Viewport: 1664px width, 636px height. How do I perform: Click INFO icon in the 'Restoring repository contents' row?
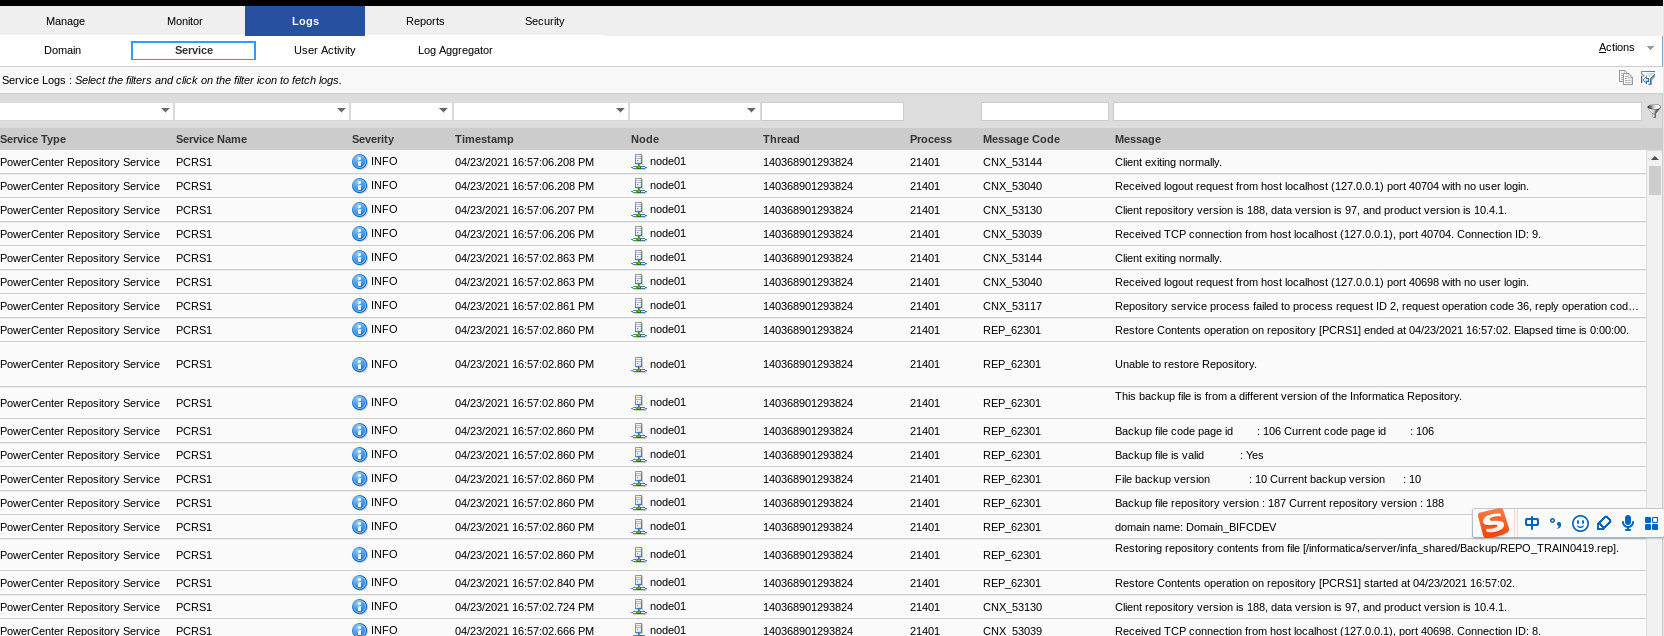coord(360,555)
